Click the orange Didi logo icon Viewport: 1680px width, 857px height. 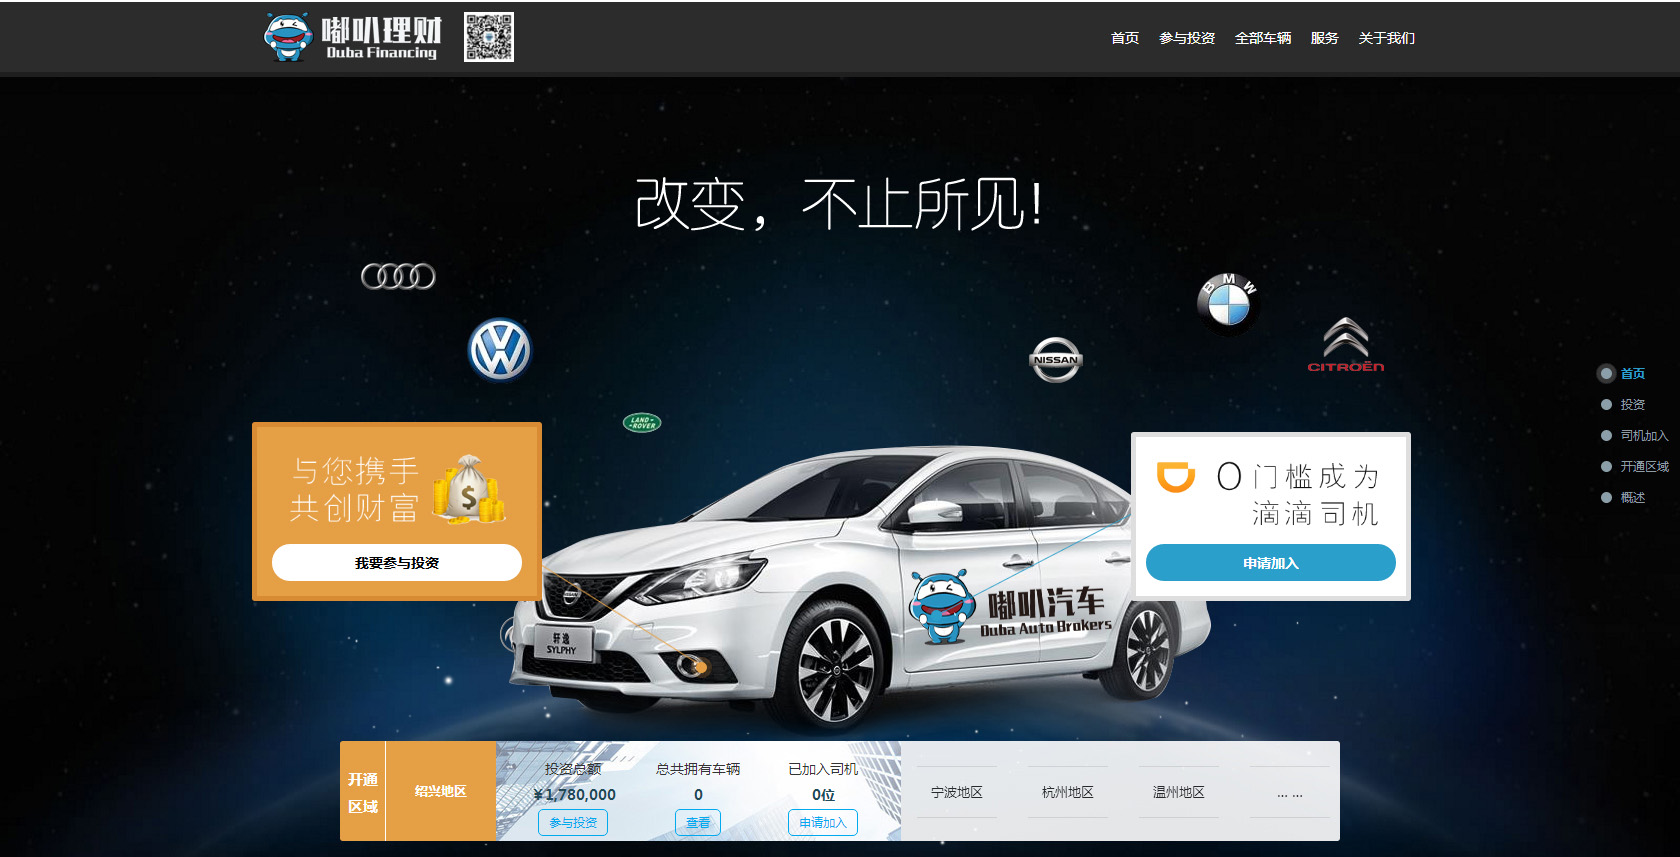tap(1176, 477)
